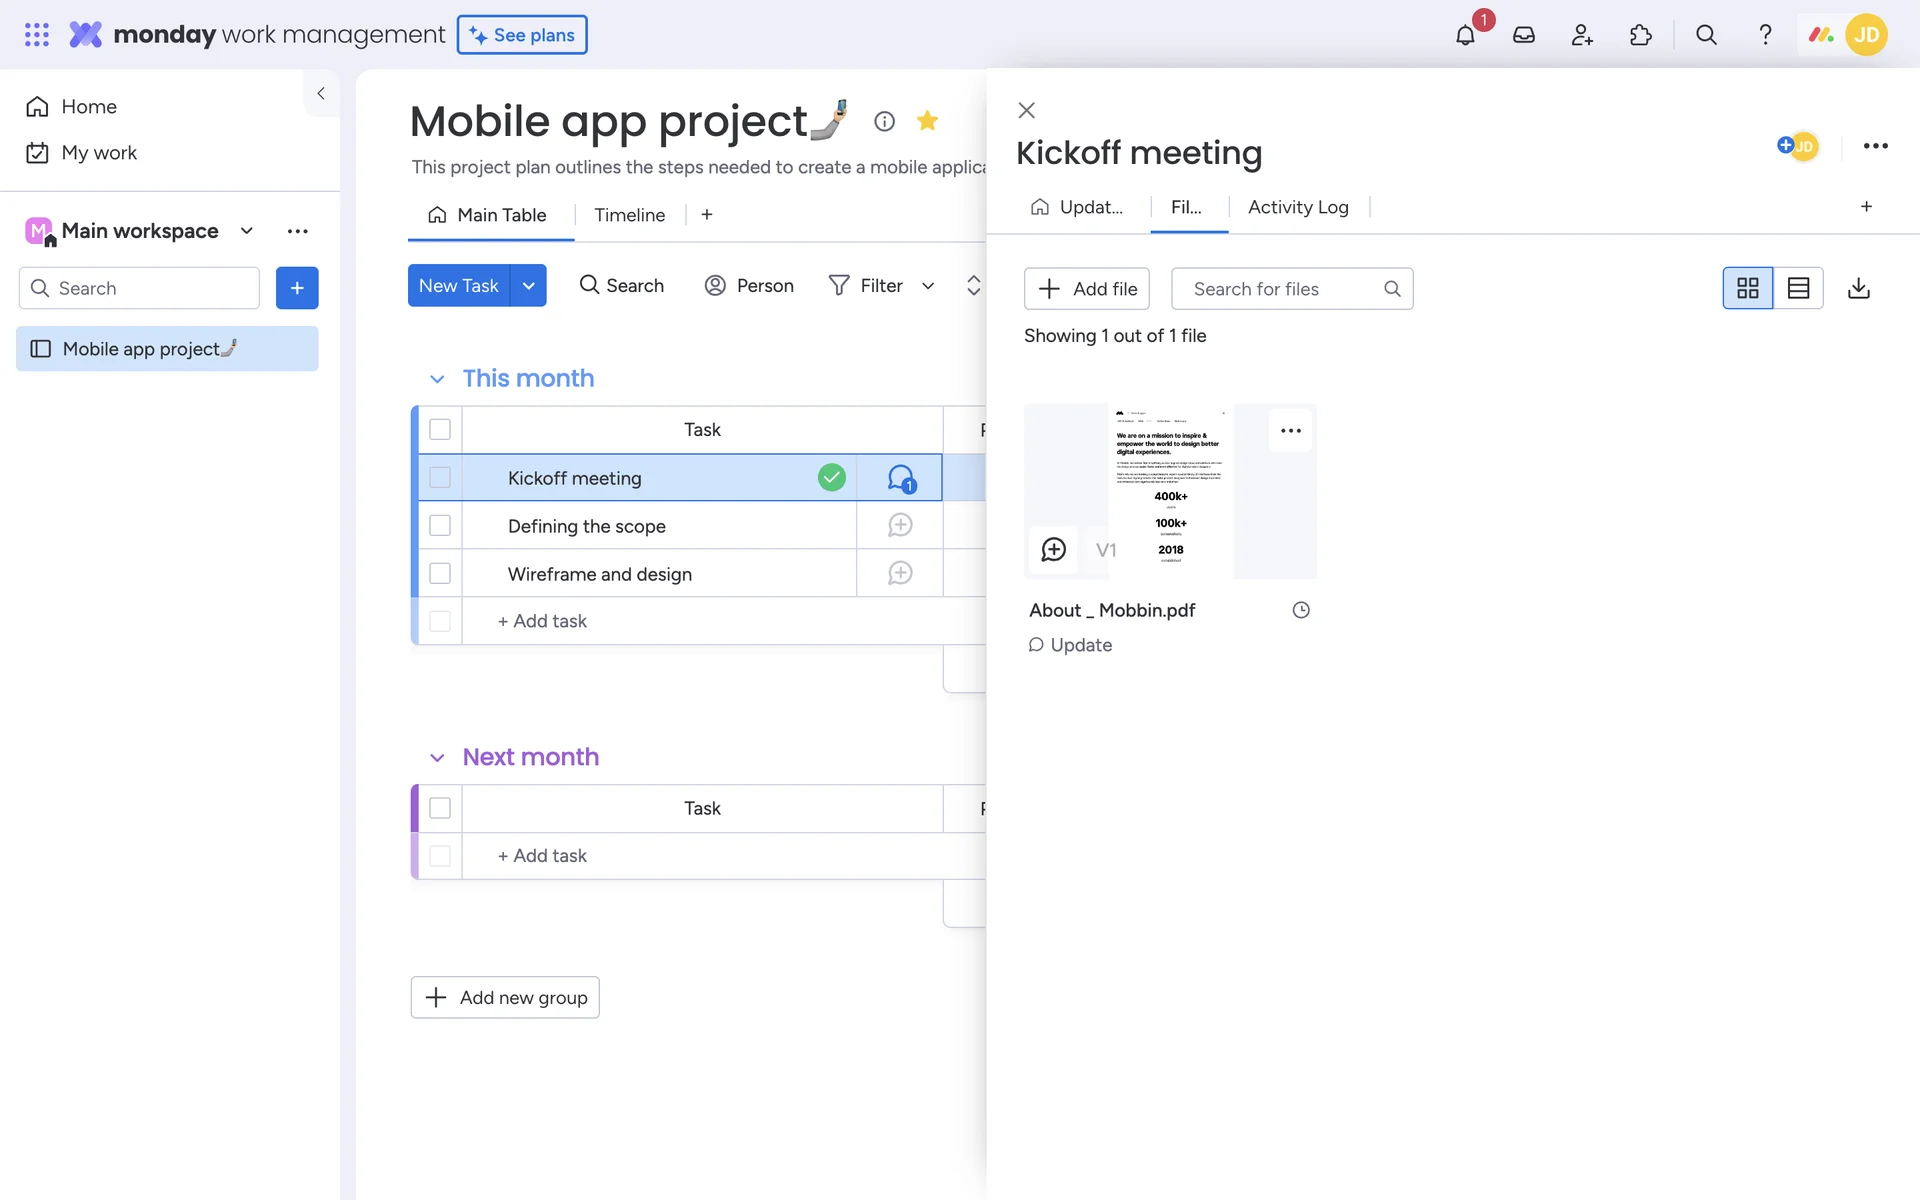Click the Search for files field
The image size is (1920, 1200).
pyautogui.click(x=1280, y=289)
